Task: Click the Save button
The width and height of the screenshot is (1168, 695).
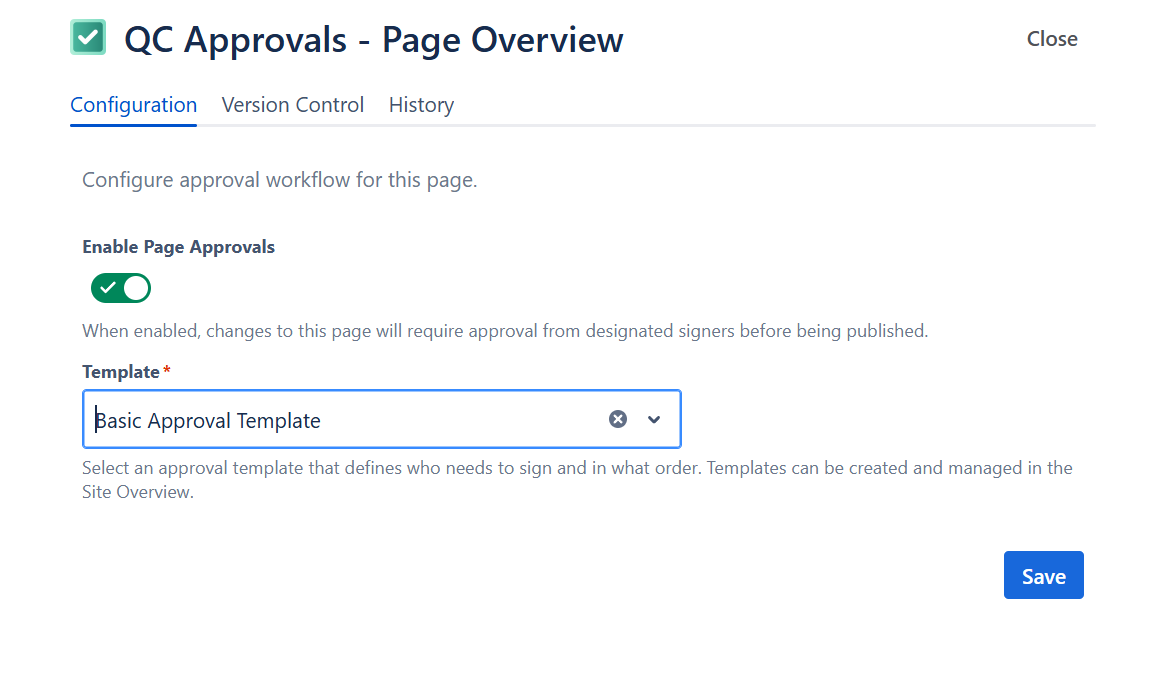Action: point(1044,575)
